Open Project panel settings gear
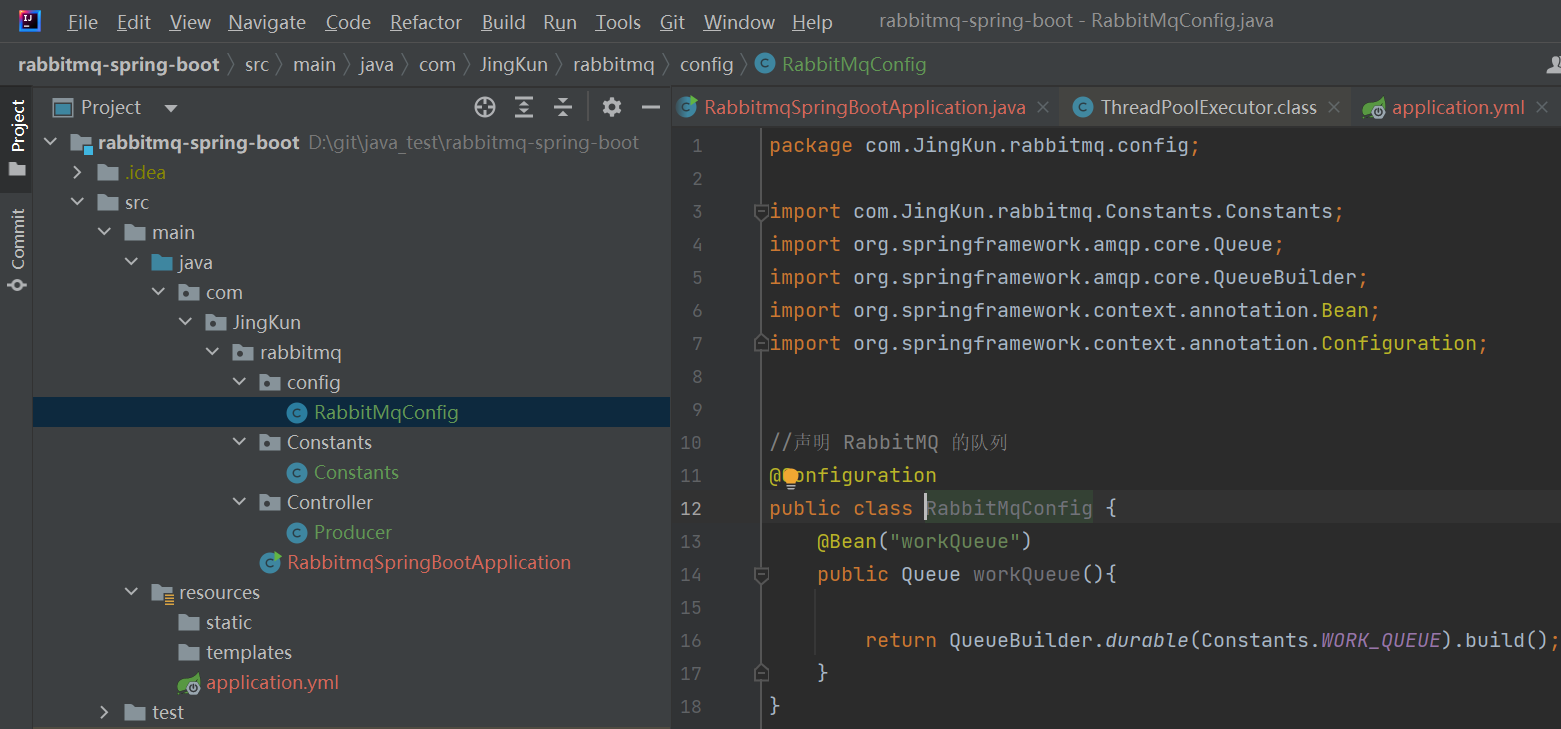This screenshot has height=729, width=1561. 612,107
